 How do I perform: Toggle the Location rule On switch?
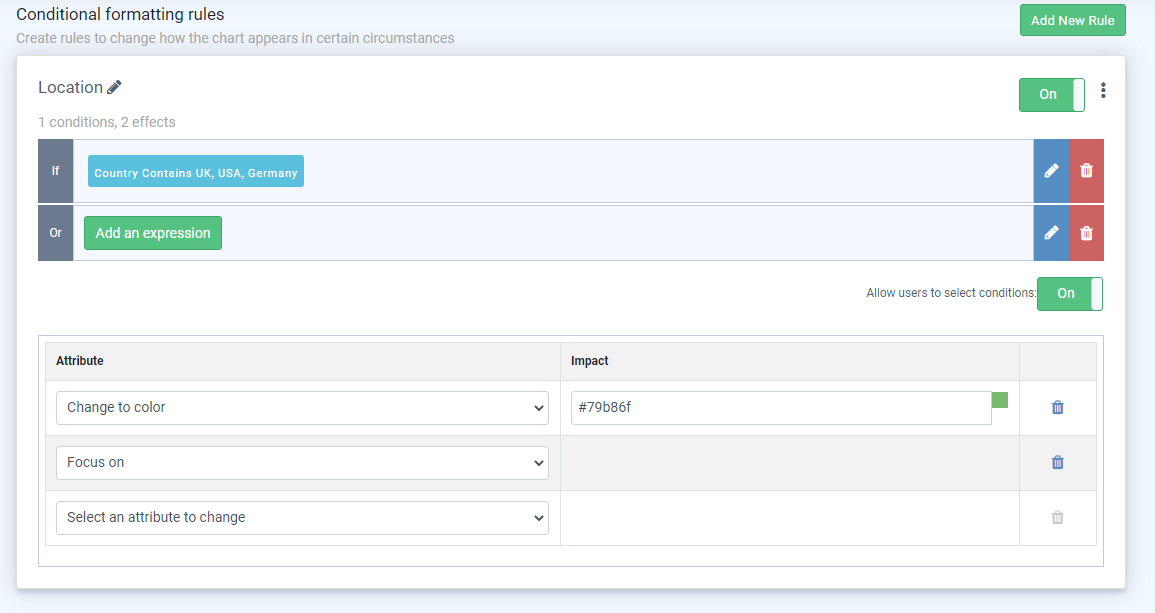pyautogui.click(x=1051, y=95)
